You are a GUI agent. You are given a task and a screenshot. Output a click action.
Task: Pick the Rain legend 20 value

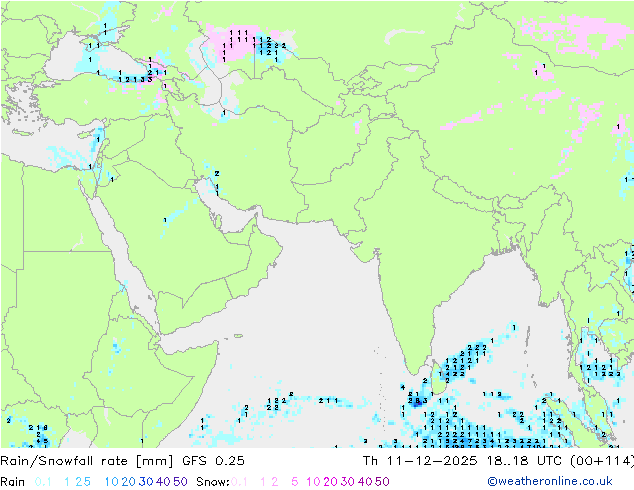point(129,482)
